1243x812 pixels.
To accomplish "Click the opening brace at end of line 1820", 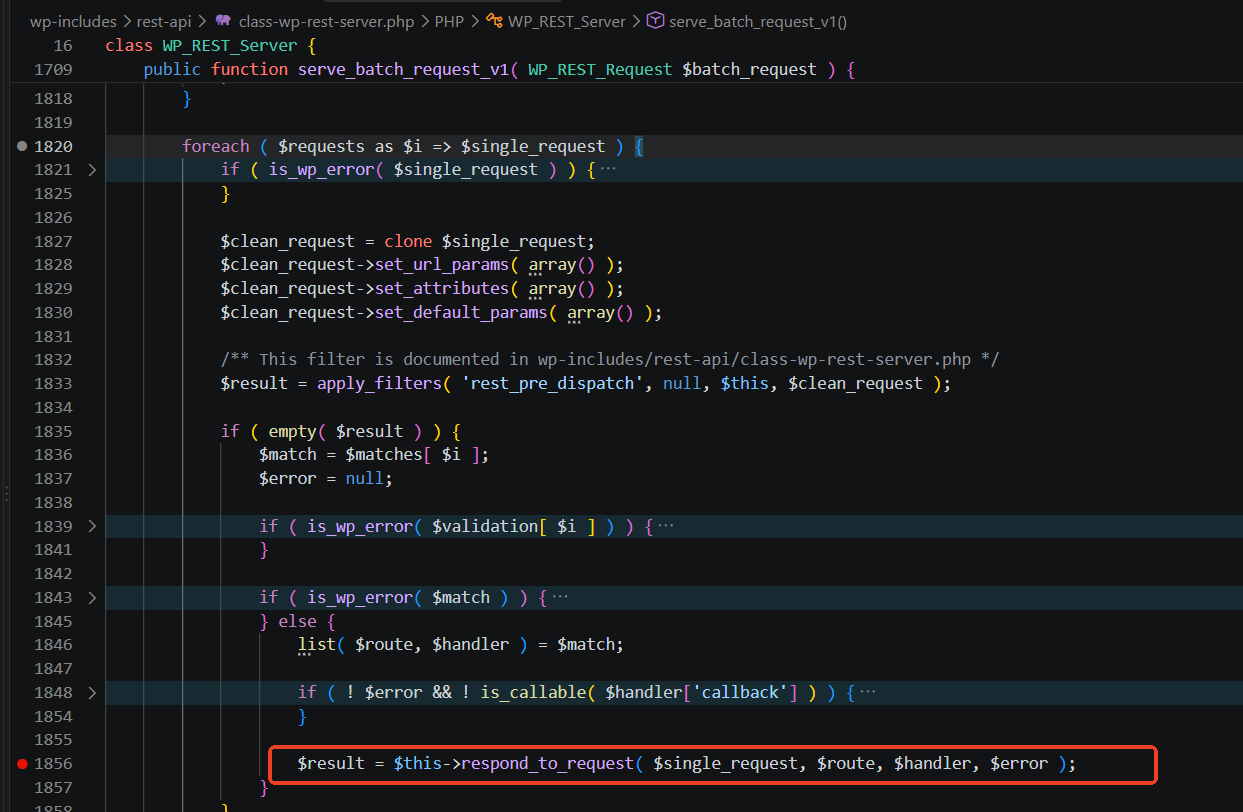I will [640, 146].
